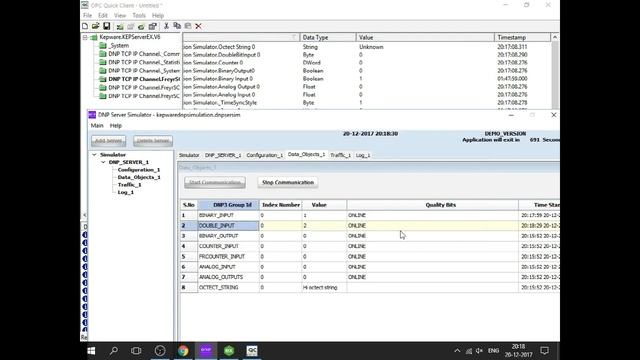640x360 pixels.
Task: Switch to the Configuration_1 tab
Action: click(264, 155)
